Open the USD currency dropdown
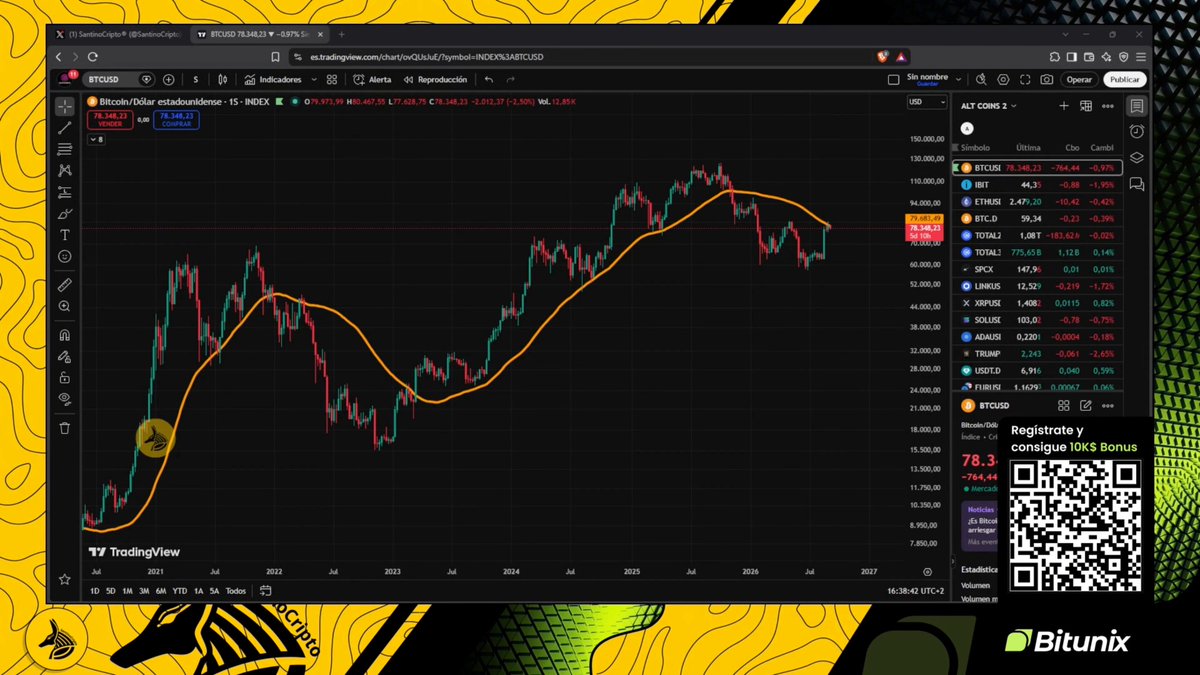 [925, 102]
